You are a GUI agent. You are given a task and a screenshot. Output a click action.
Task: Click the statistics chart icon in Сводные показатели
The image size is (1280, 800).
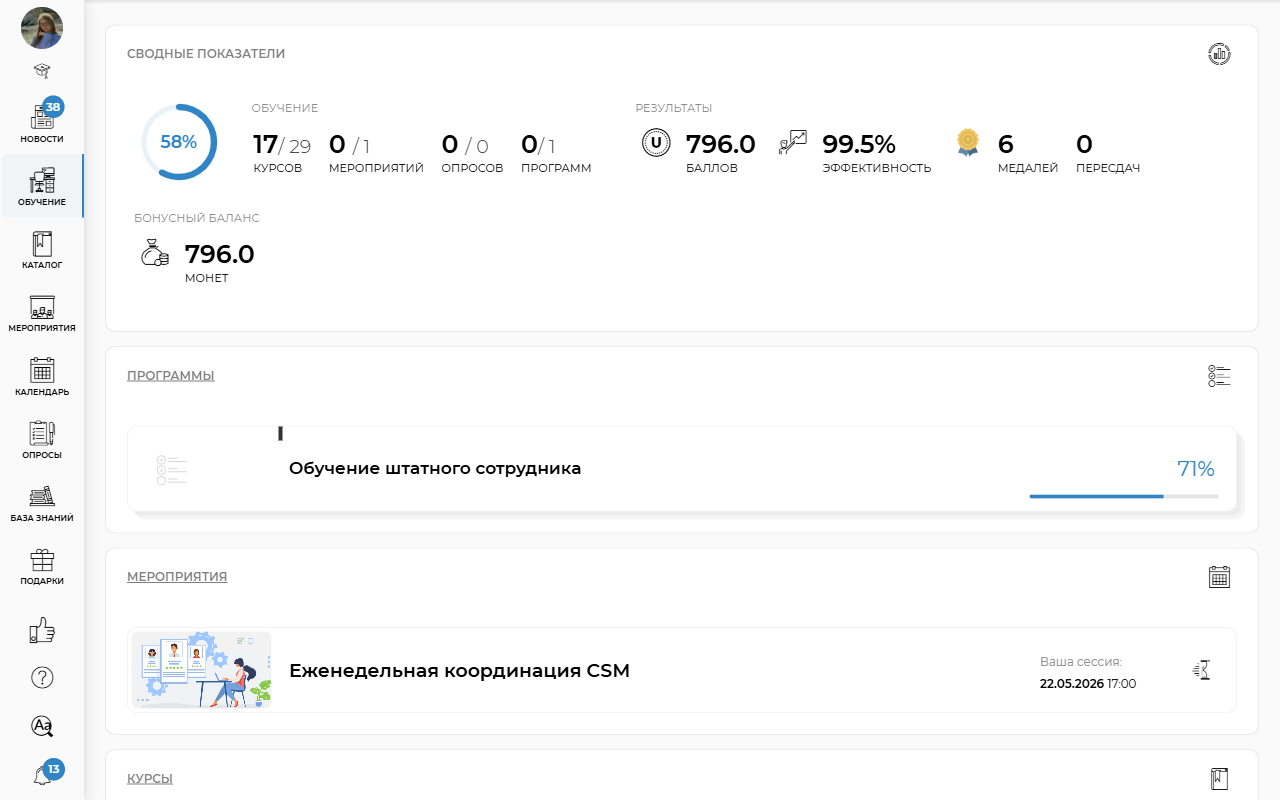[1219, 54]
